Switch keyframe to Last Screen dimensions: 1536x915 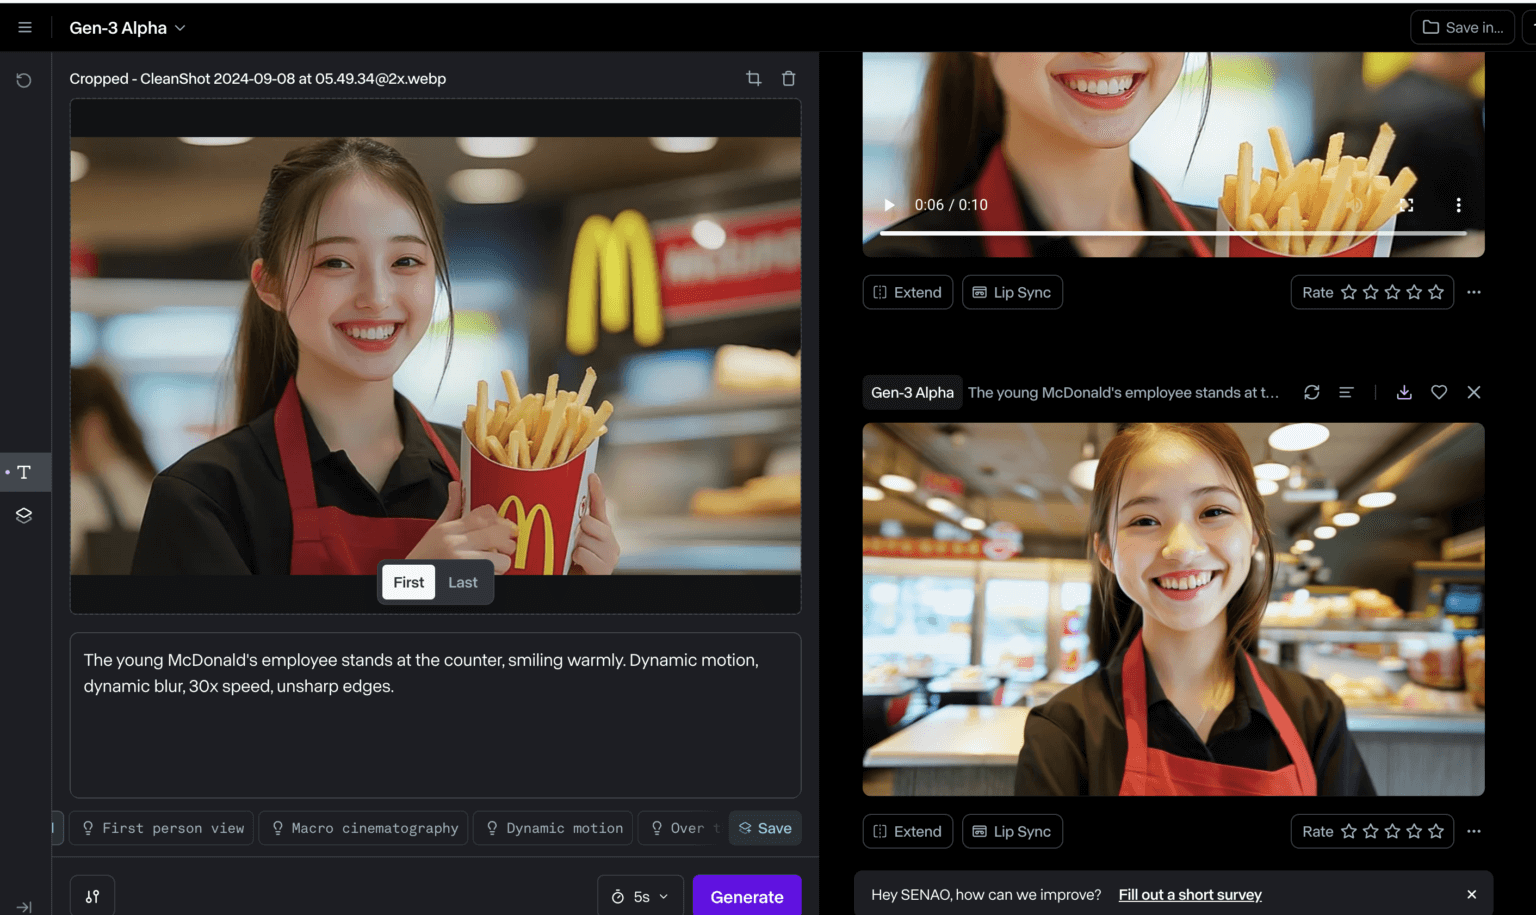[x=462, y=582]
